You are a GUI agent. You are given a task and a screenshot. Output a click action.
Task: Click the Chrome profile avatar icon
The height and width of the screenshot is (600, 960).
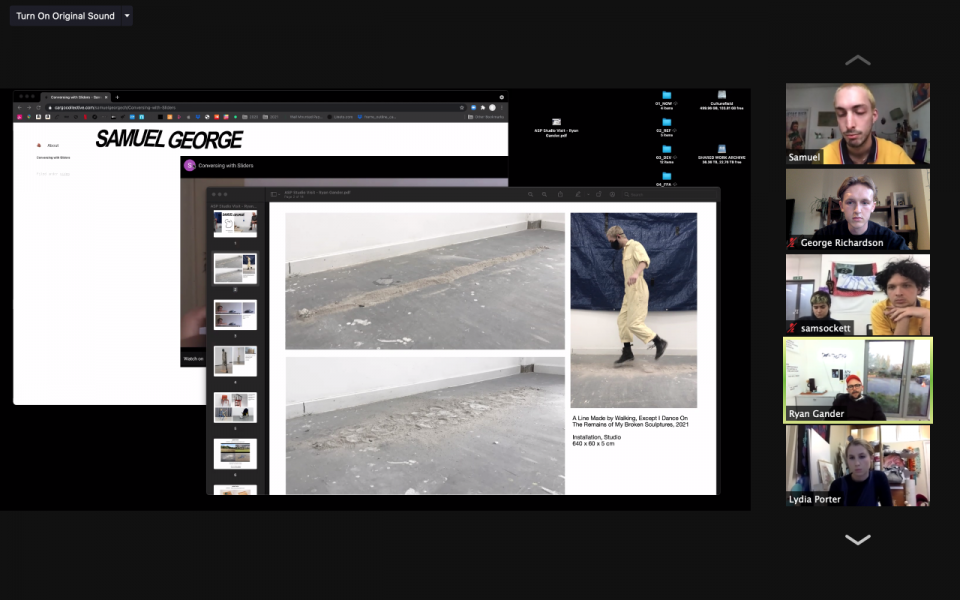point(492,108)
